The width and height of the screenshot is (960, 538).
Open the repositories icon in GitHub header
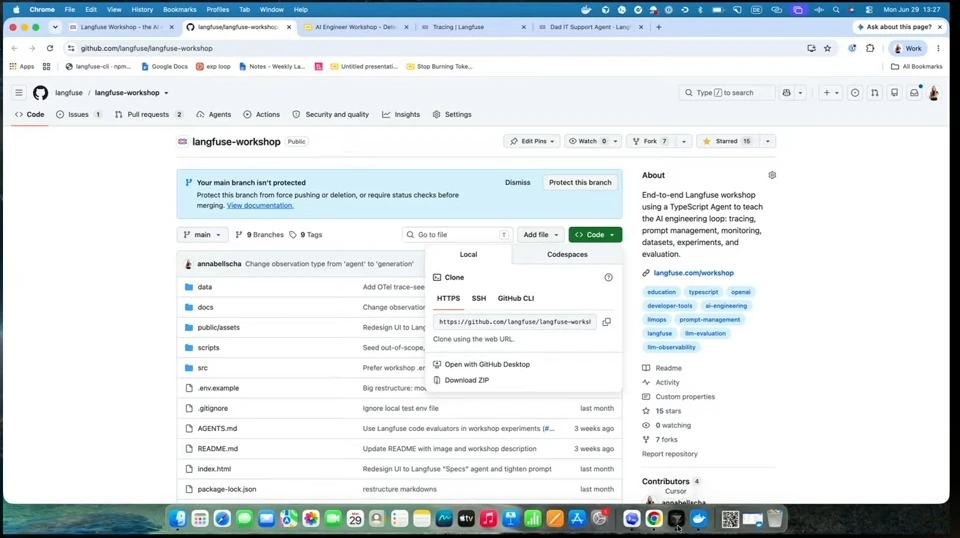(894, 93)
